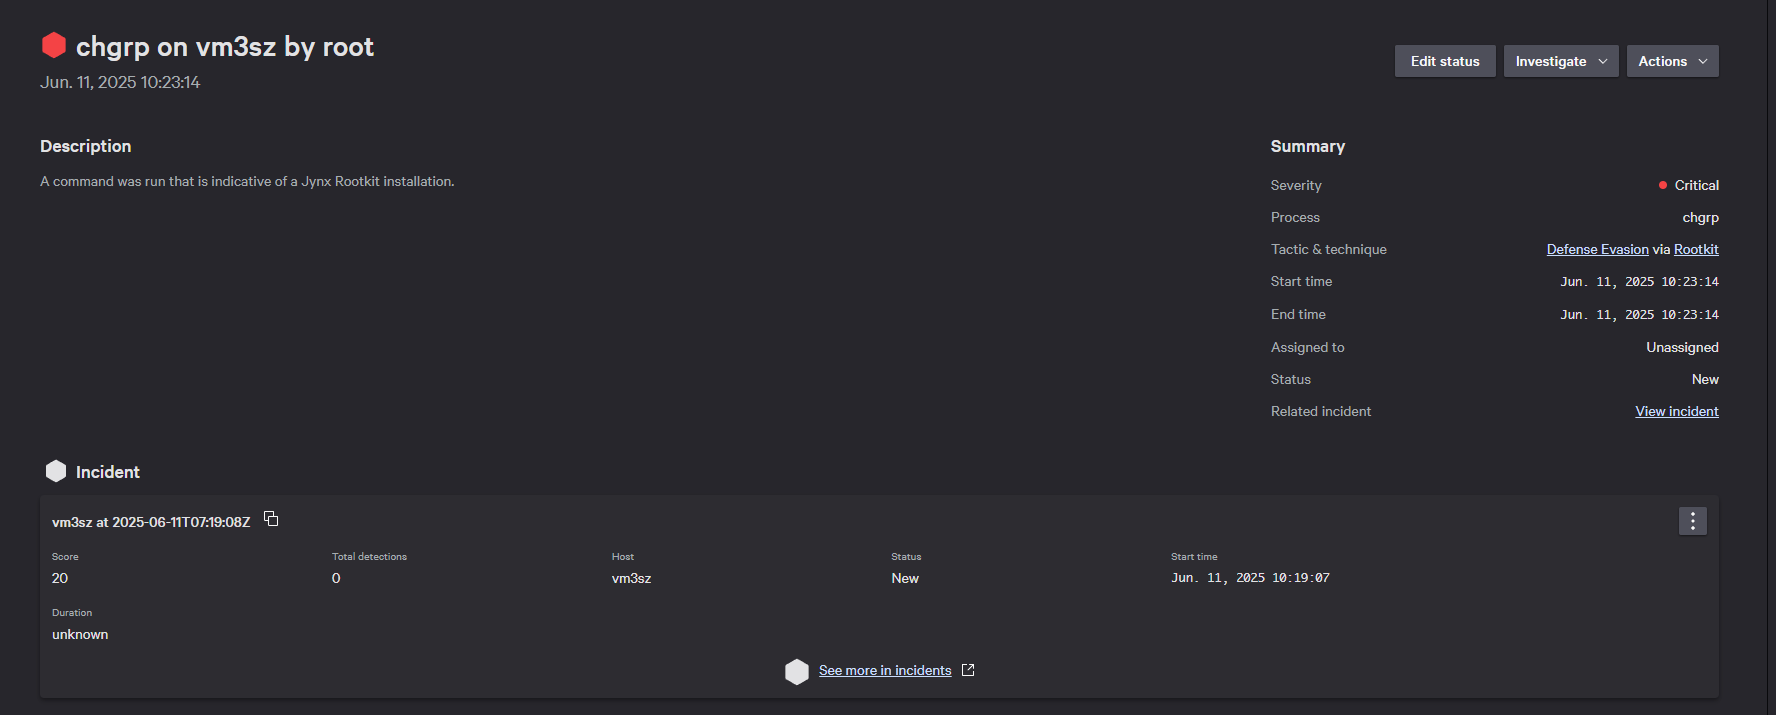Image resolution: width=1776 pixels, height=715 pixels.
Task: Open the Rootkit technique link
Action: click(1696, 249)
